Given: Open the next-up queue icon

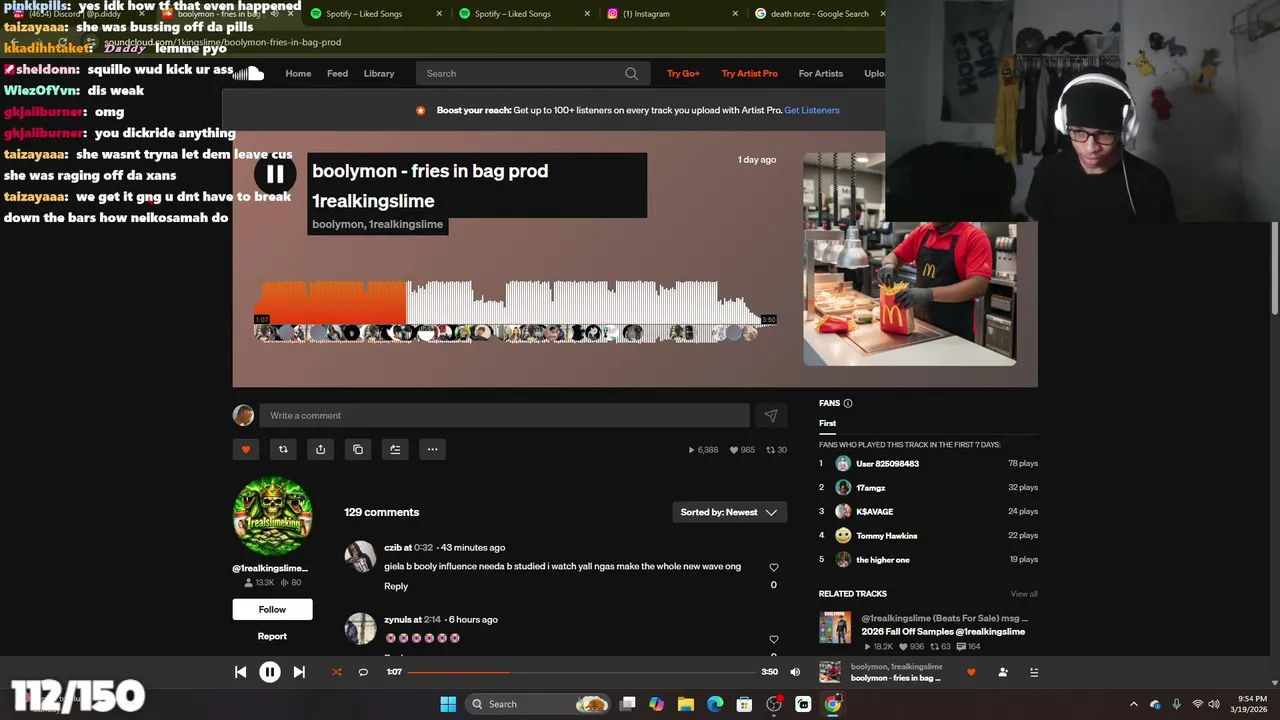Looking at the screenshot, I should click(x=1034, y=672).
